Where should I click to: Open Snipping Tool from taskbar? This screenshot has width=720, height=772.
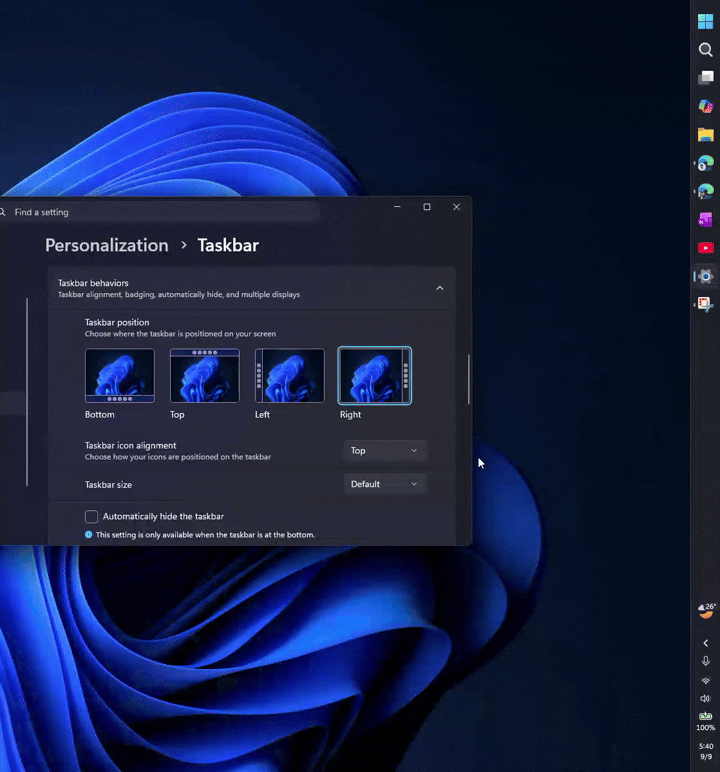(x=705, y=304)
